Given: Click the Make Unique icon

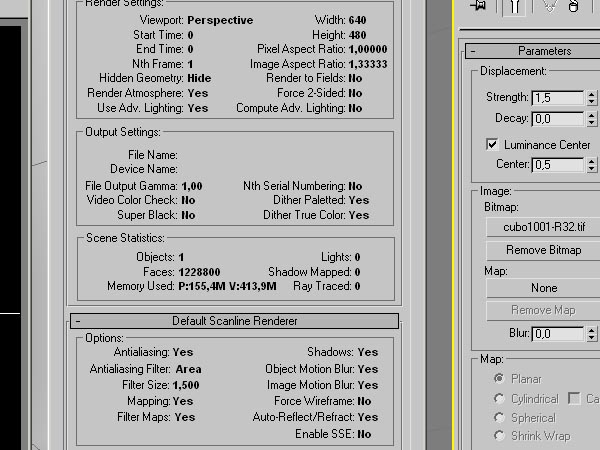Looking at the screenshot, I should (x=549, y=5).
